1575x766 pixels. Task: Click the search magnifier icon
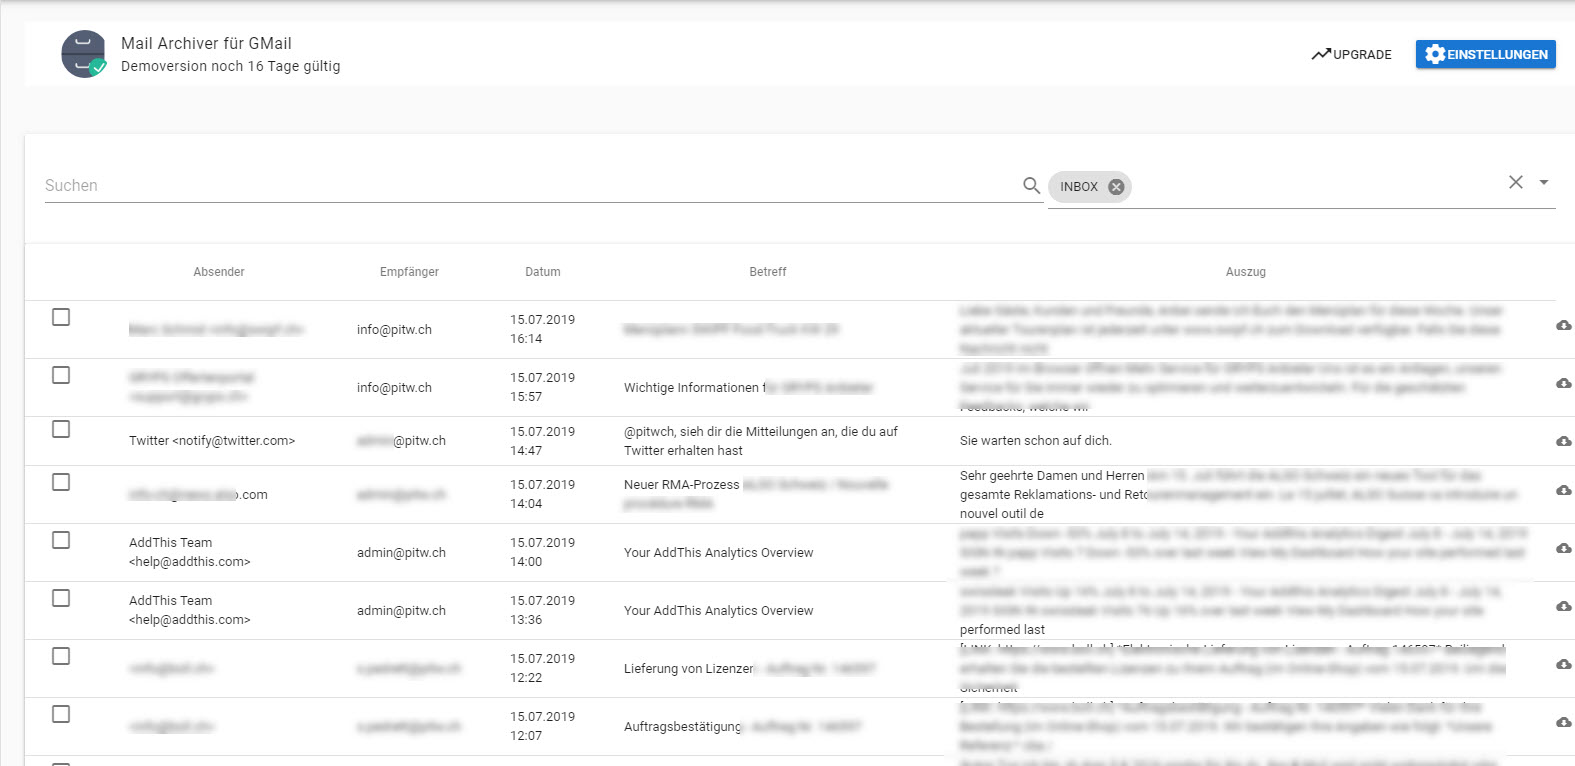pos(1032,185)
